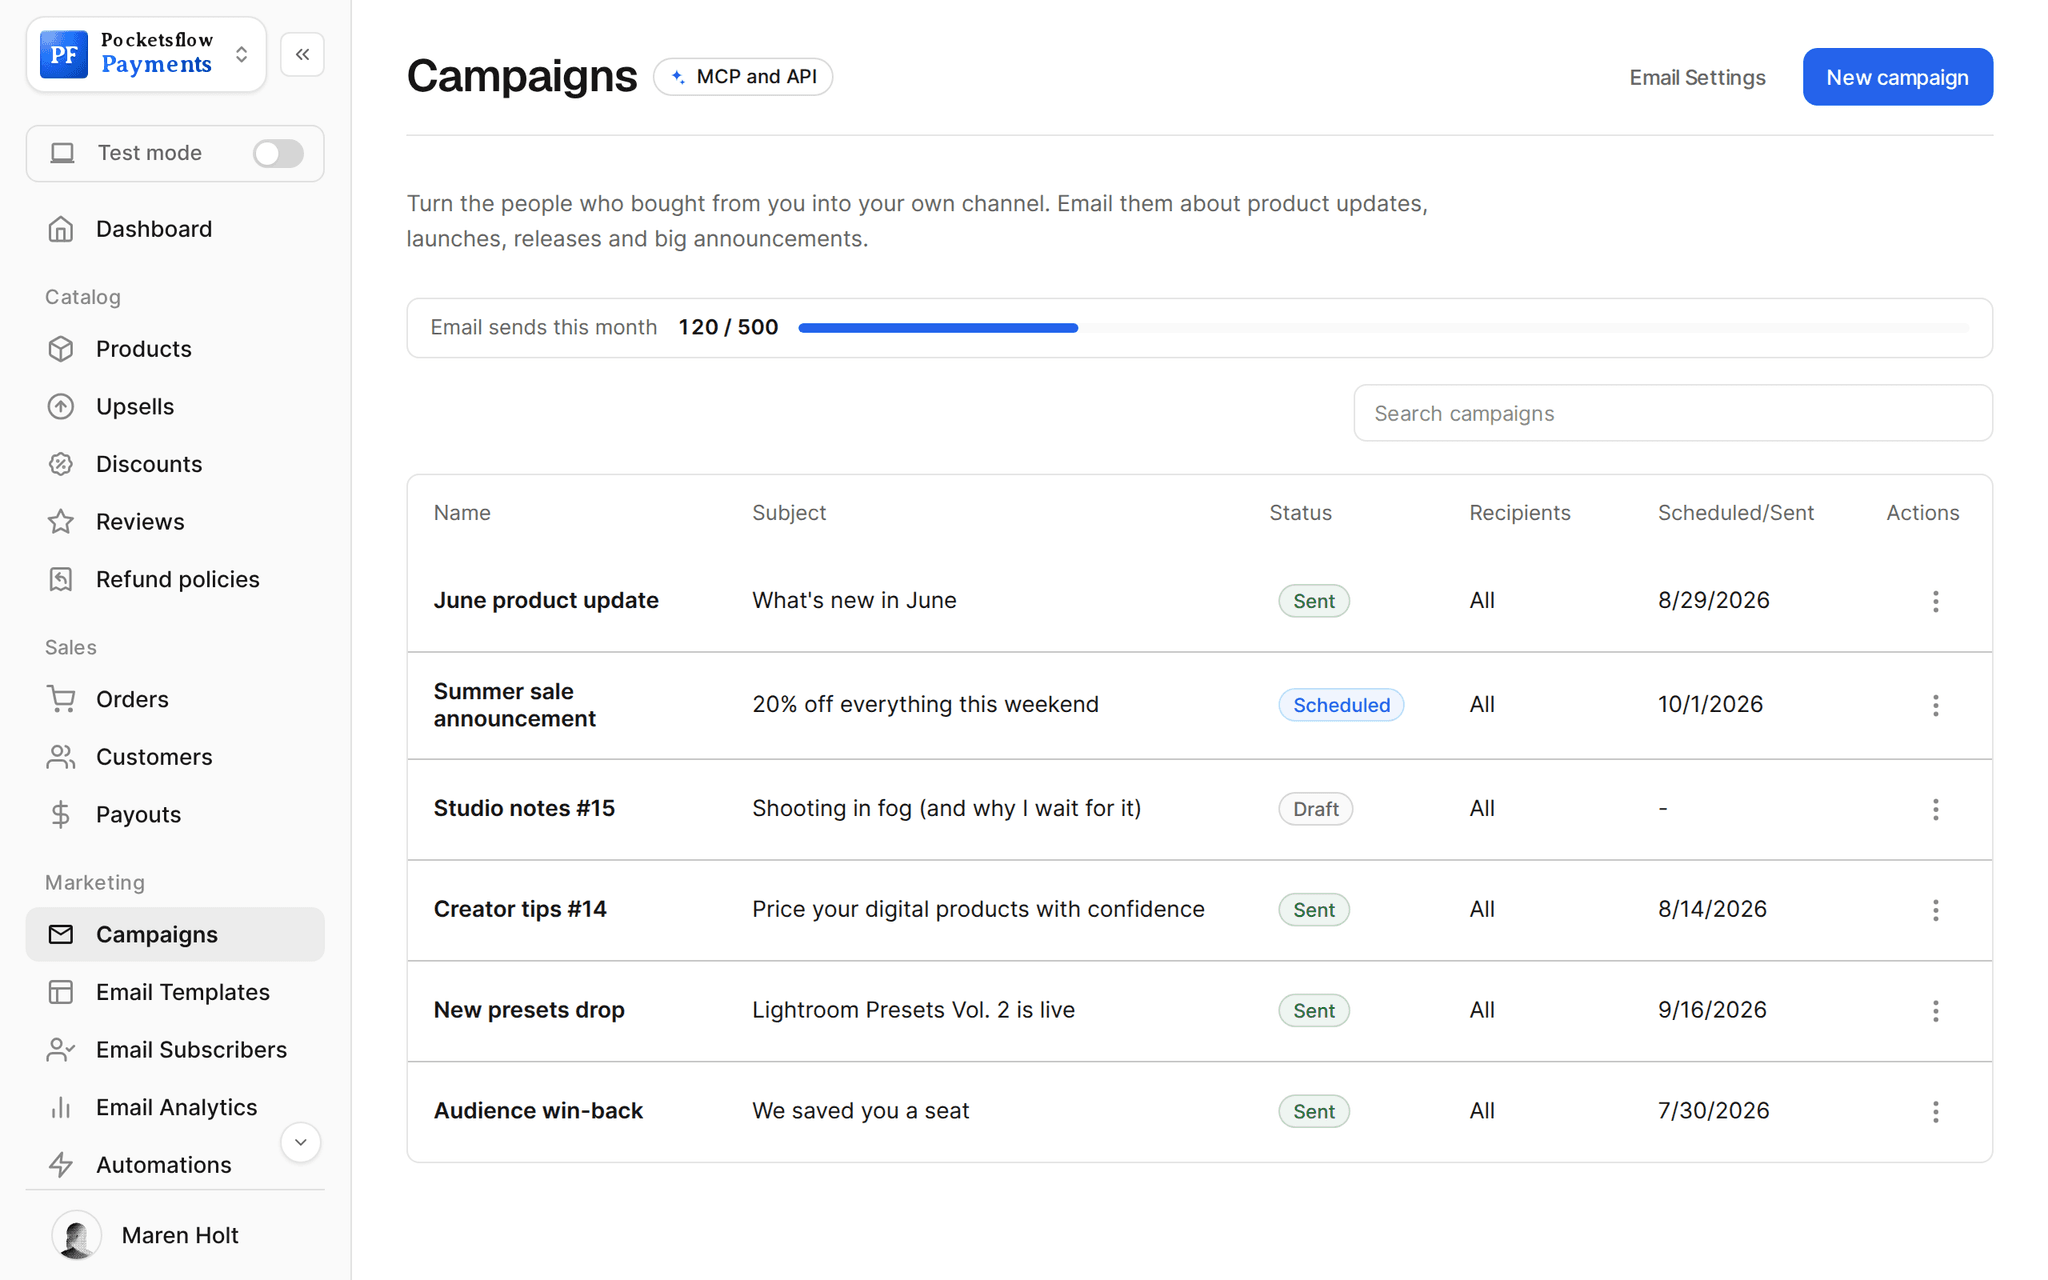Click subject 'We saved you a seat'
This screenshot has width=2048, height=1280.
(861, 1111)
